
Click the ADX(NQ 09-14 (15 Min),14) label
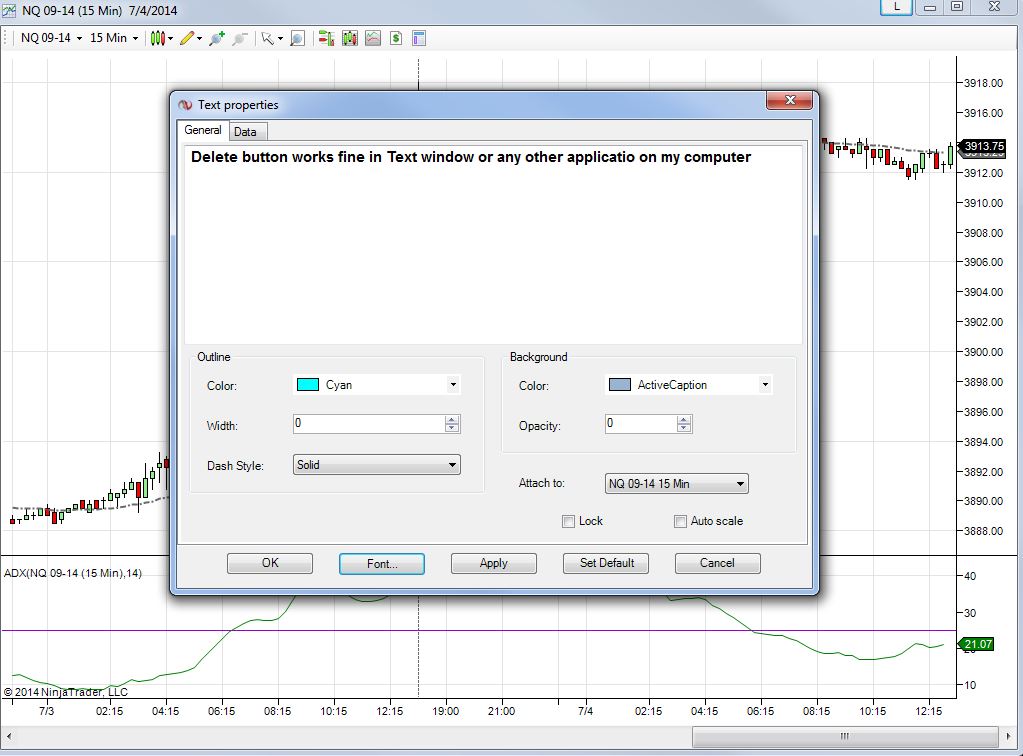[73, 573]
